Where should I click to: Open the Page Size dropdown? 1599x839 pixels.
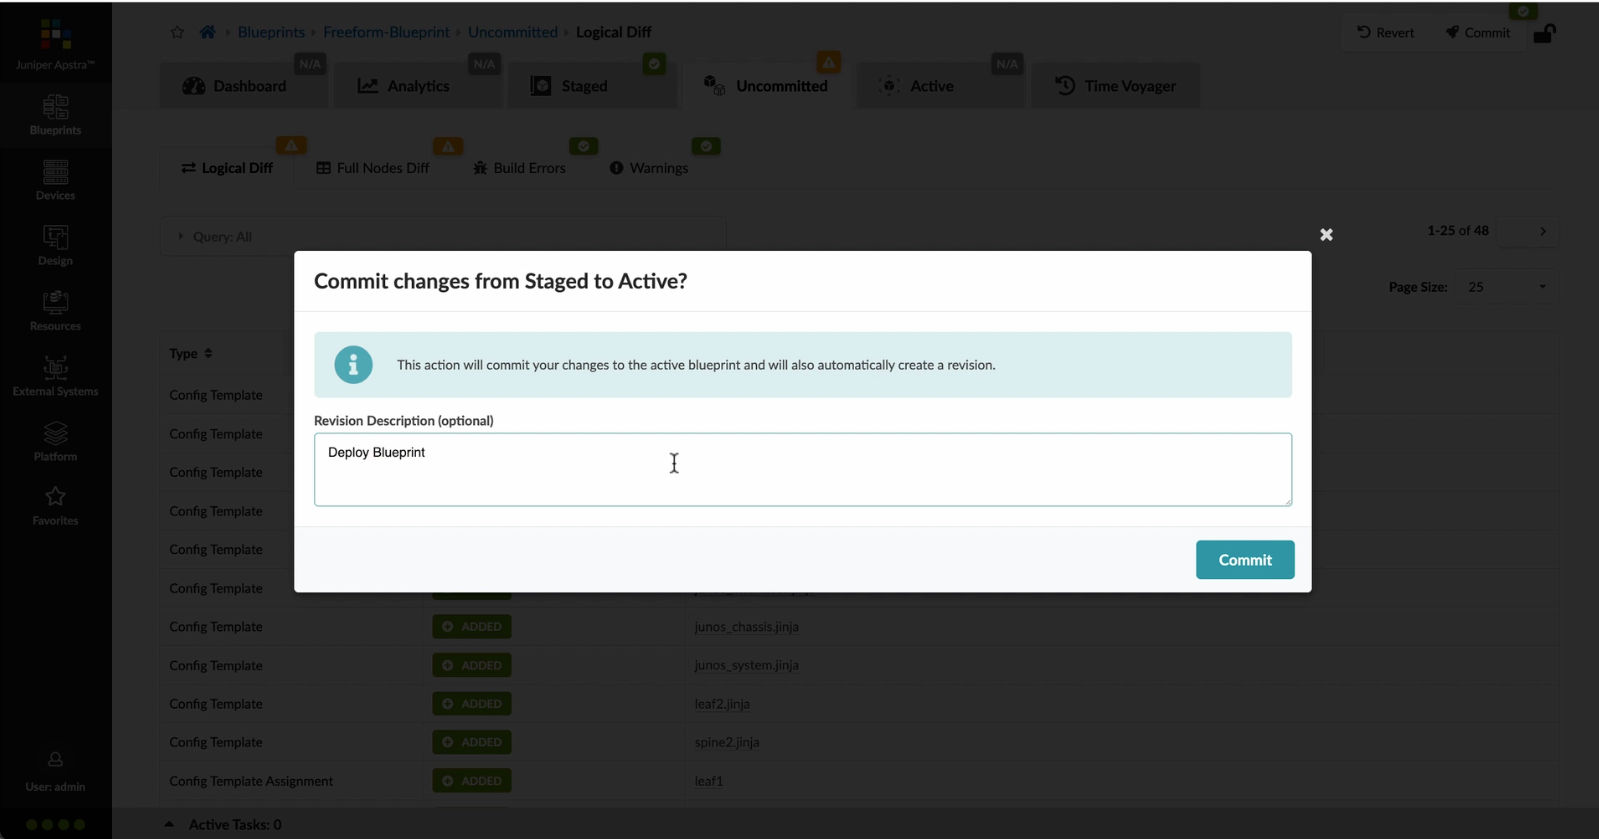click(x=1505, y=287)
